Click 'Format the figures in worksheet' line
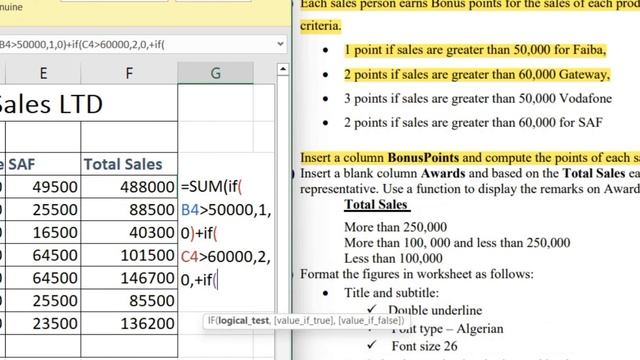 [x=417, y=274]
